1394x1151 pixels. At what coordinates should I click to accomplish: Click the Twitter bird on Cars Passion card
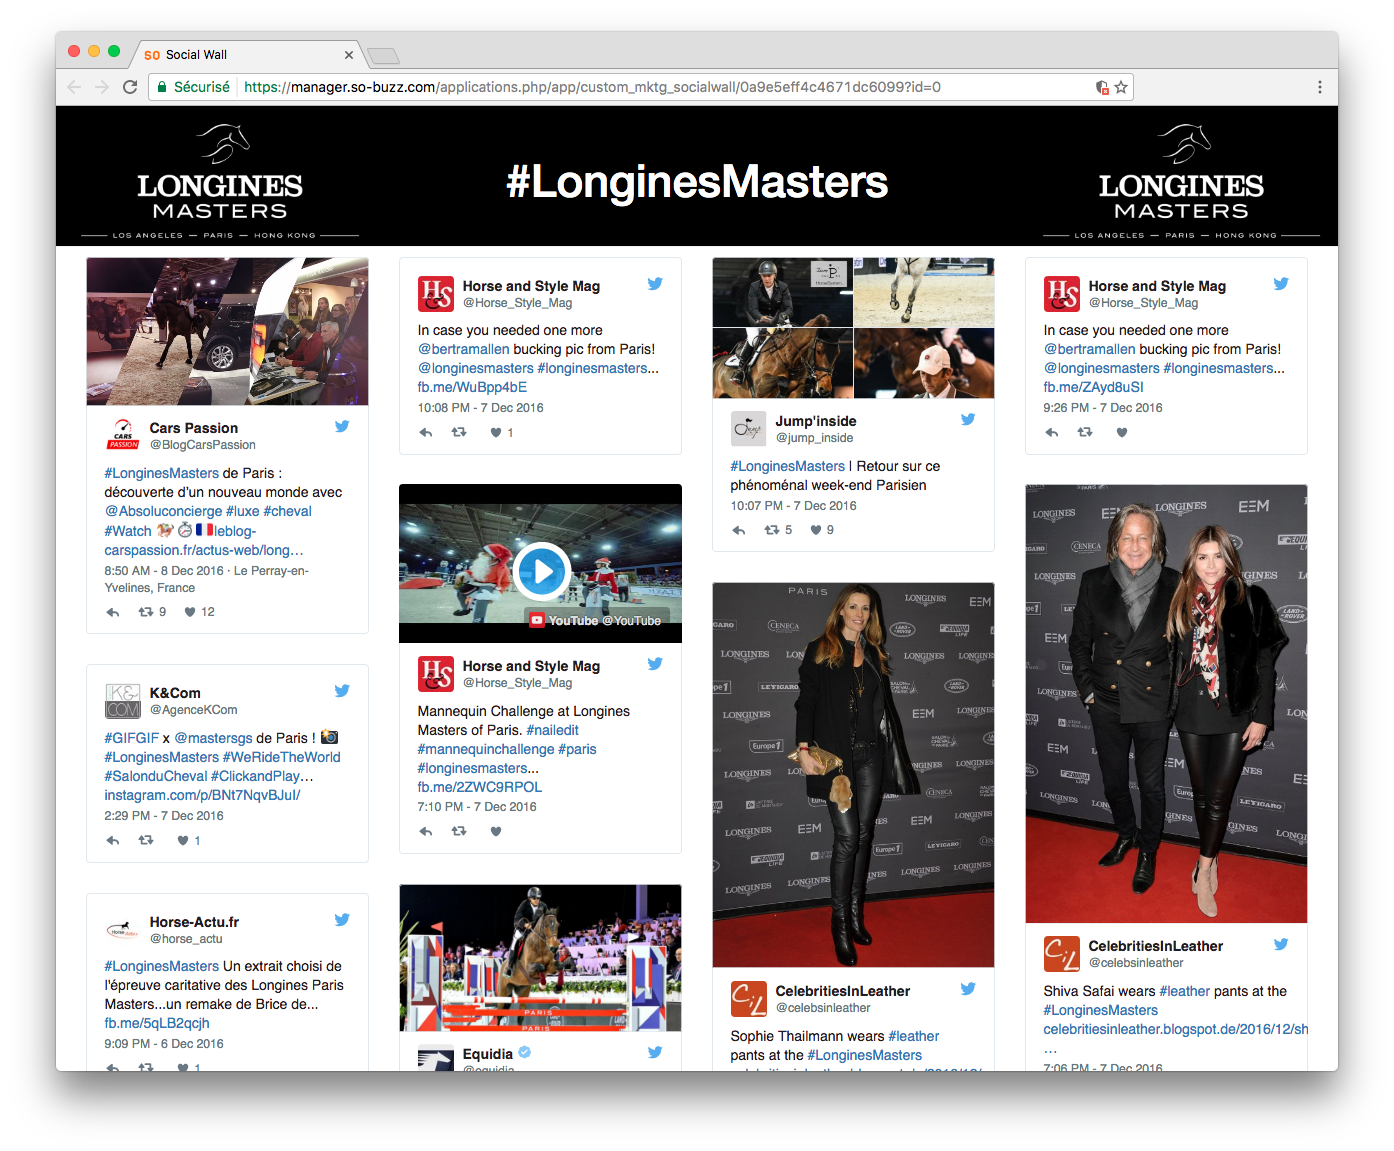(x=342, y=426)
